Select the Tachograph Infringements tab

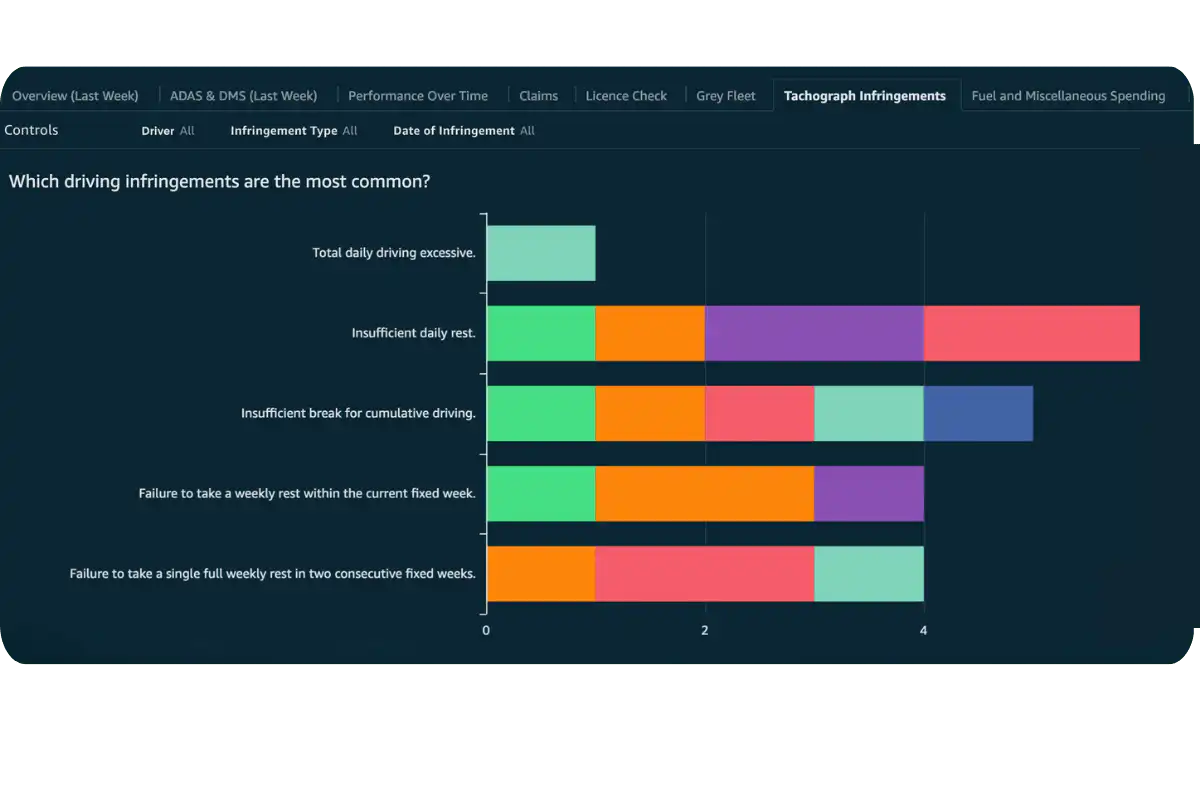tap(865, 95)
